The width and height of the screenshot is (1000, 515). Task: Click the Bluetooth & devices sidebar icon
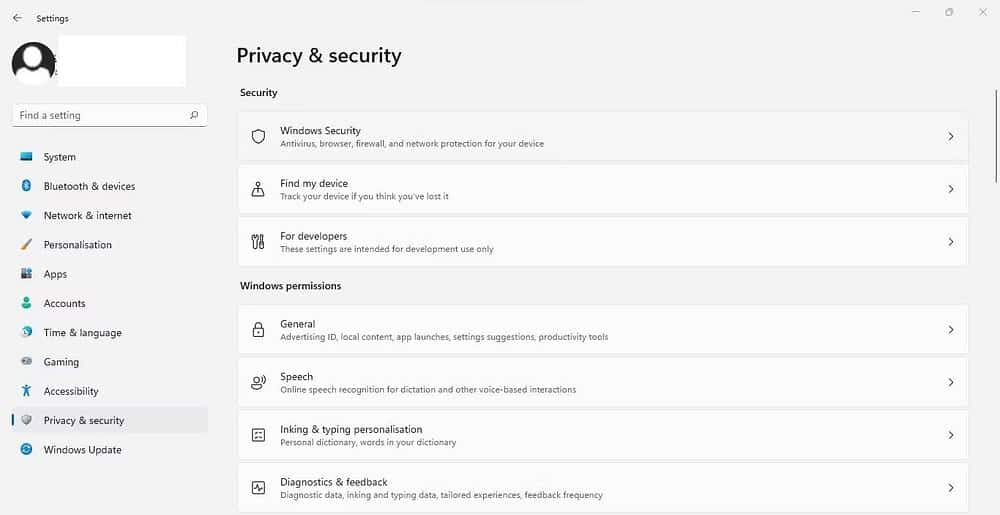tap(26, 186)
